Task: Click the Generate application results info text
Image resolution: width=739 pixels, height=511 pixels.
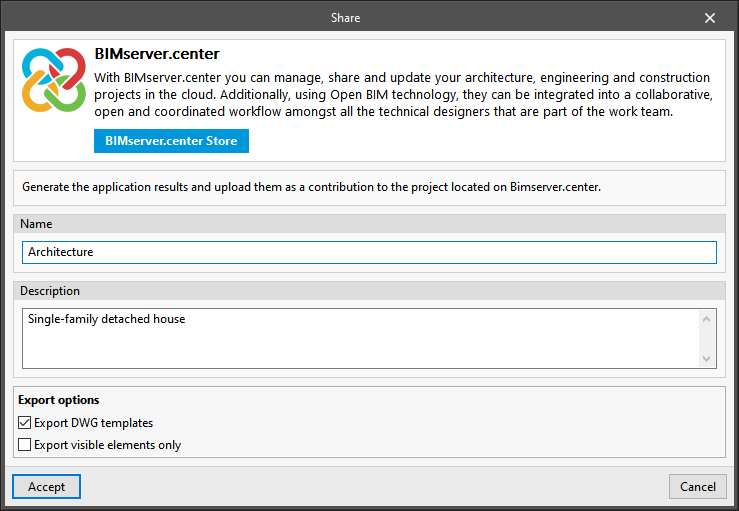Action: pyautogui.click(x=311, y=187)
